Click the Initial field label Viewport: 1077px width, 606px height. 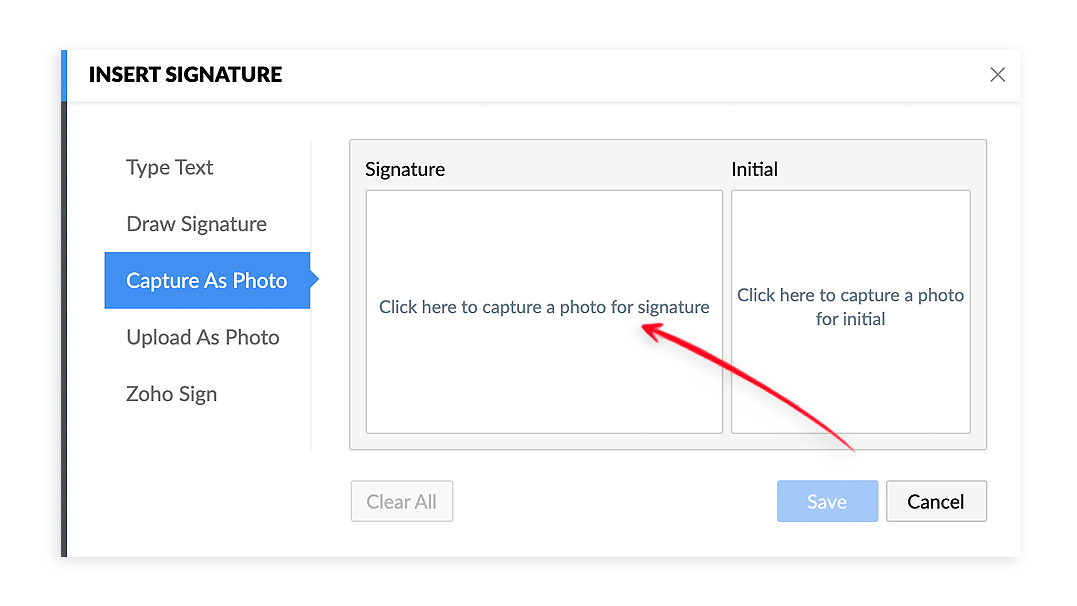pyautogui.click(x=754, y=170)
